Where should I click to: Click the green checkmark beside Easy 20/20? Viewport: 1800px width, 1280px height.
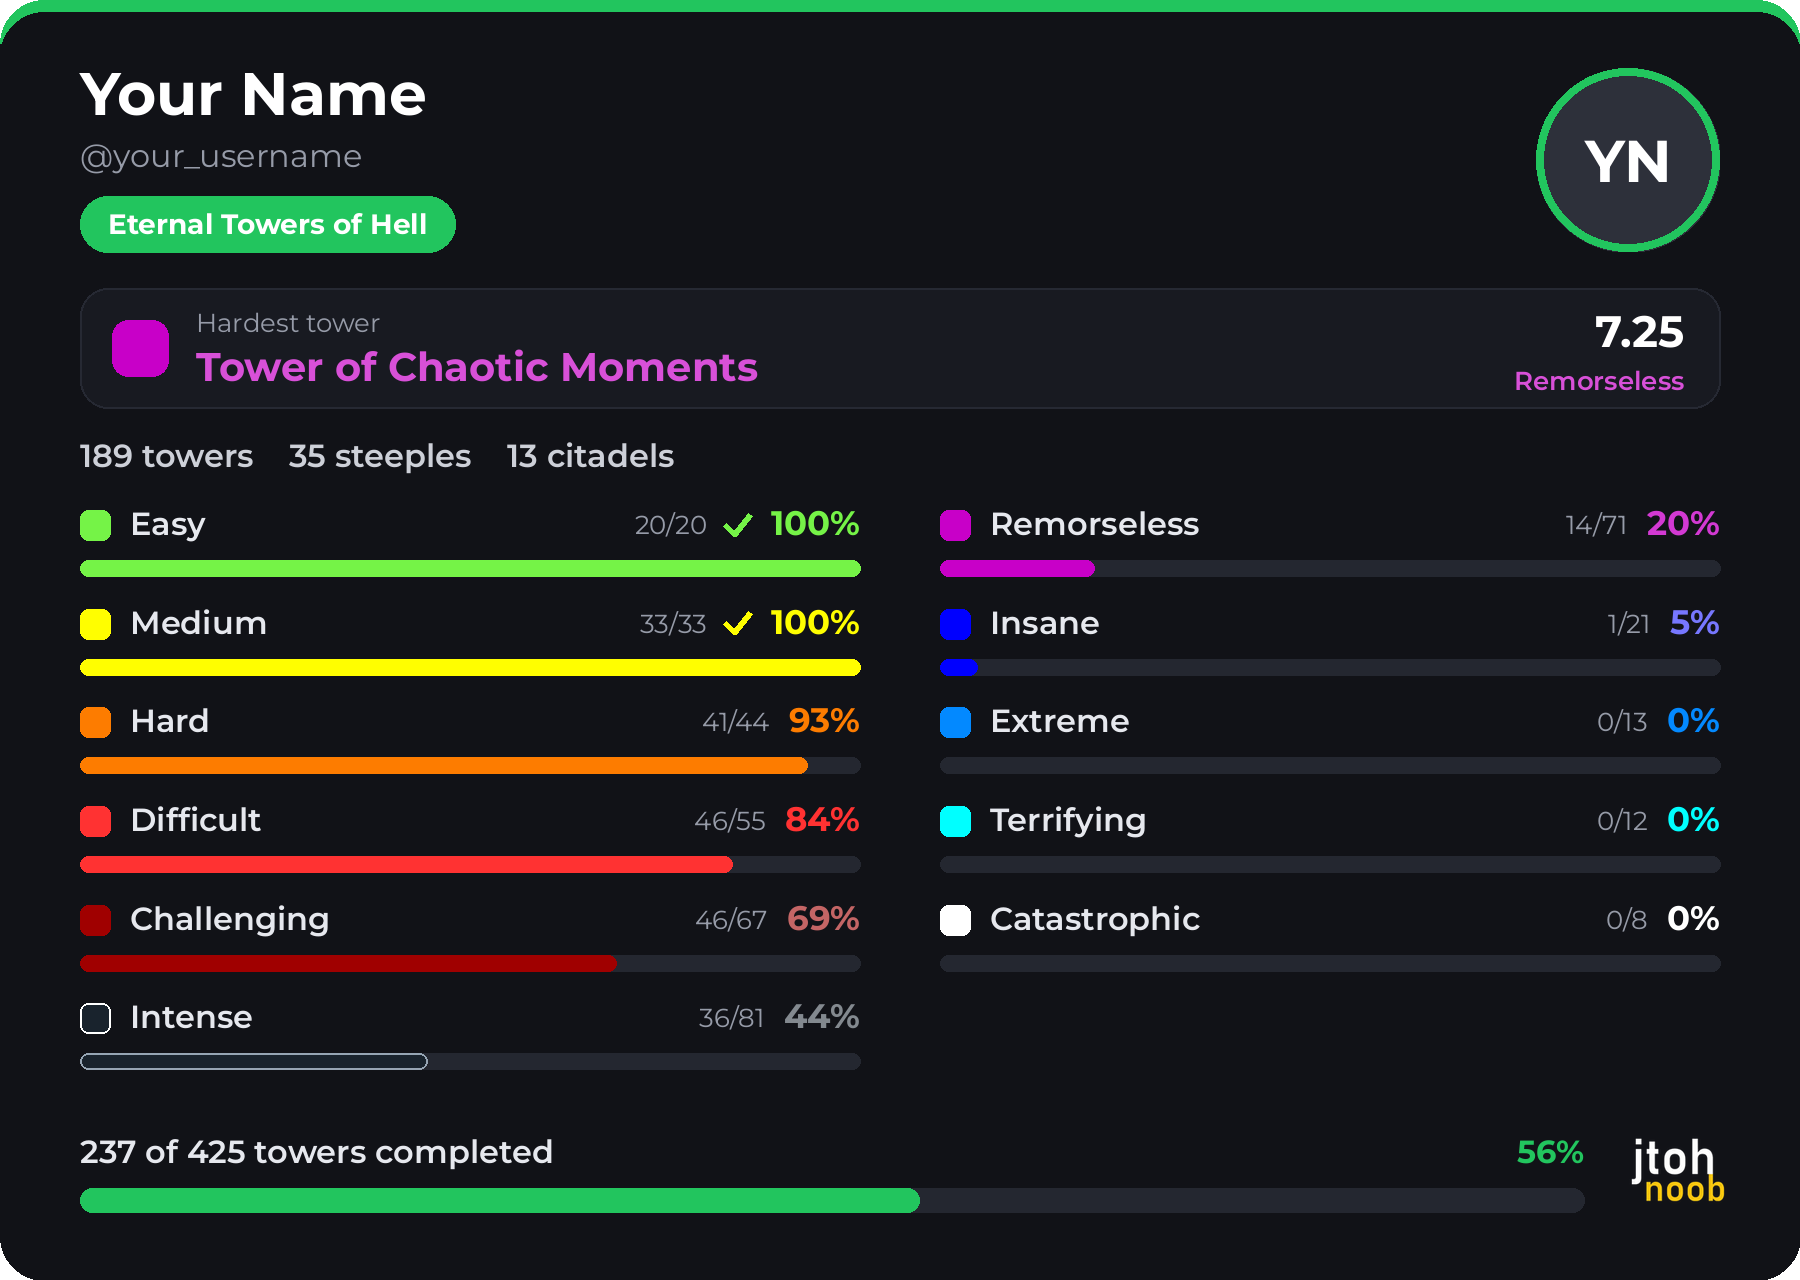[738, 525]
